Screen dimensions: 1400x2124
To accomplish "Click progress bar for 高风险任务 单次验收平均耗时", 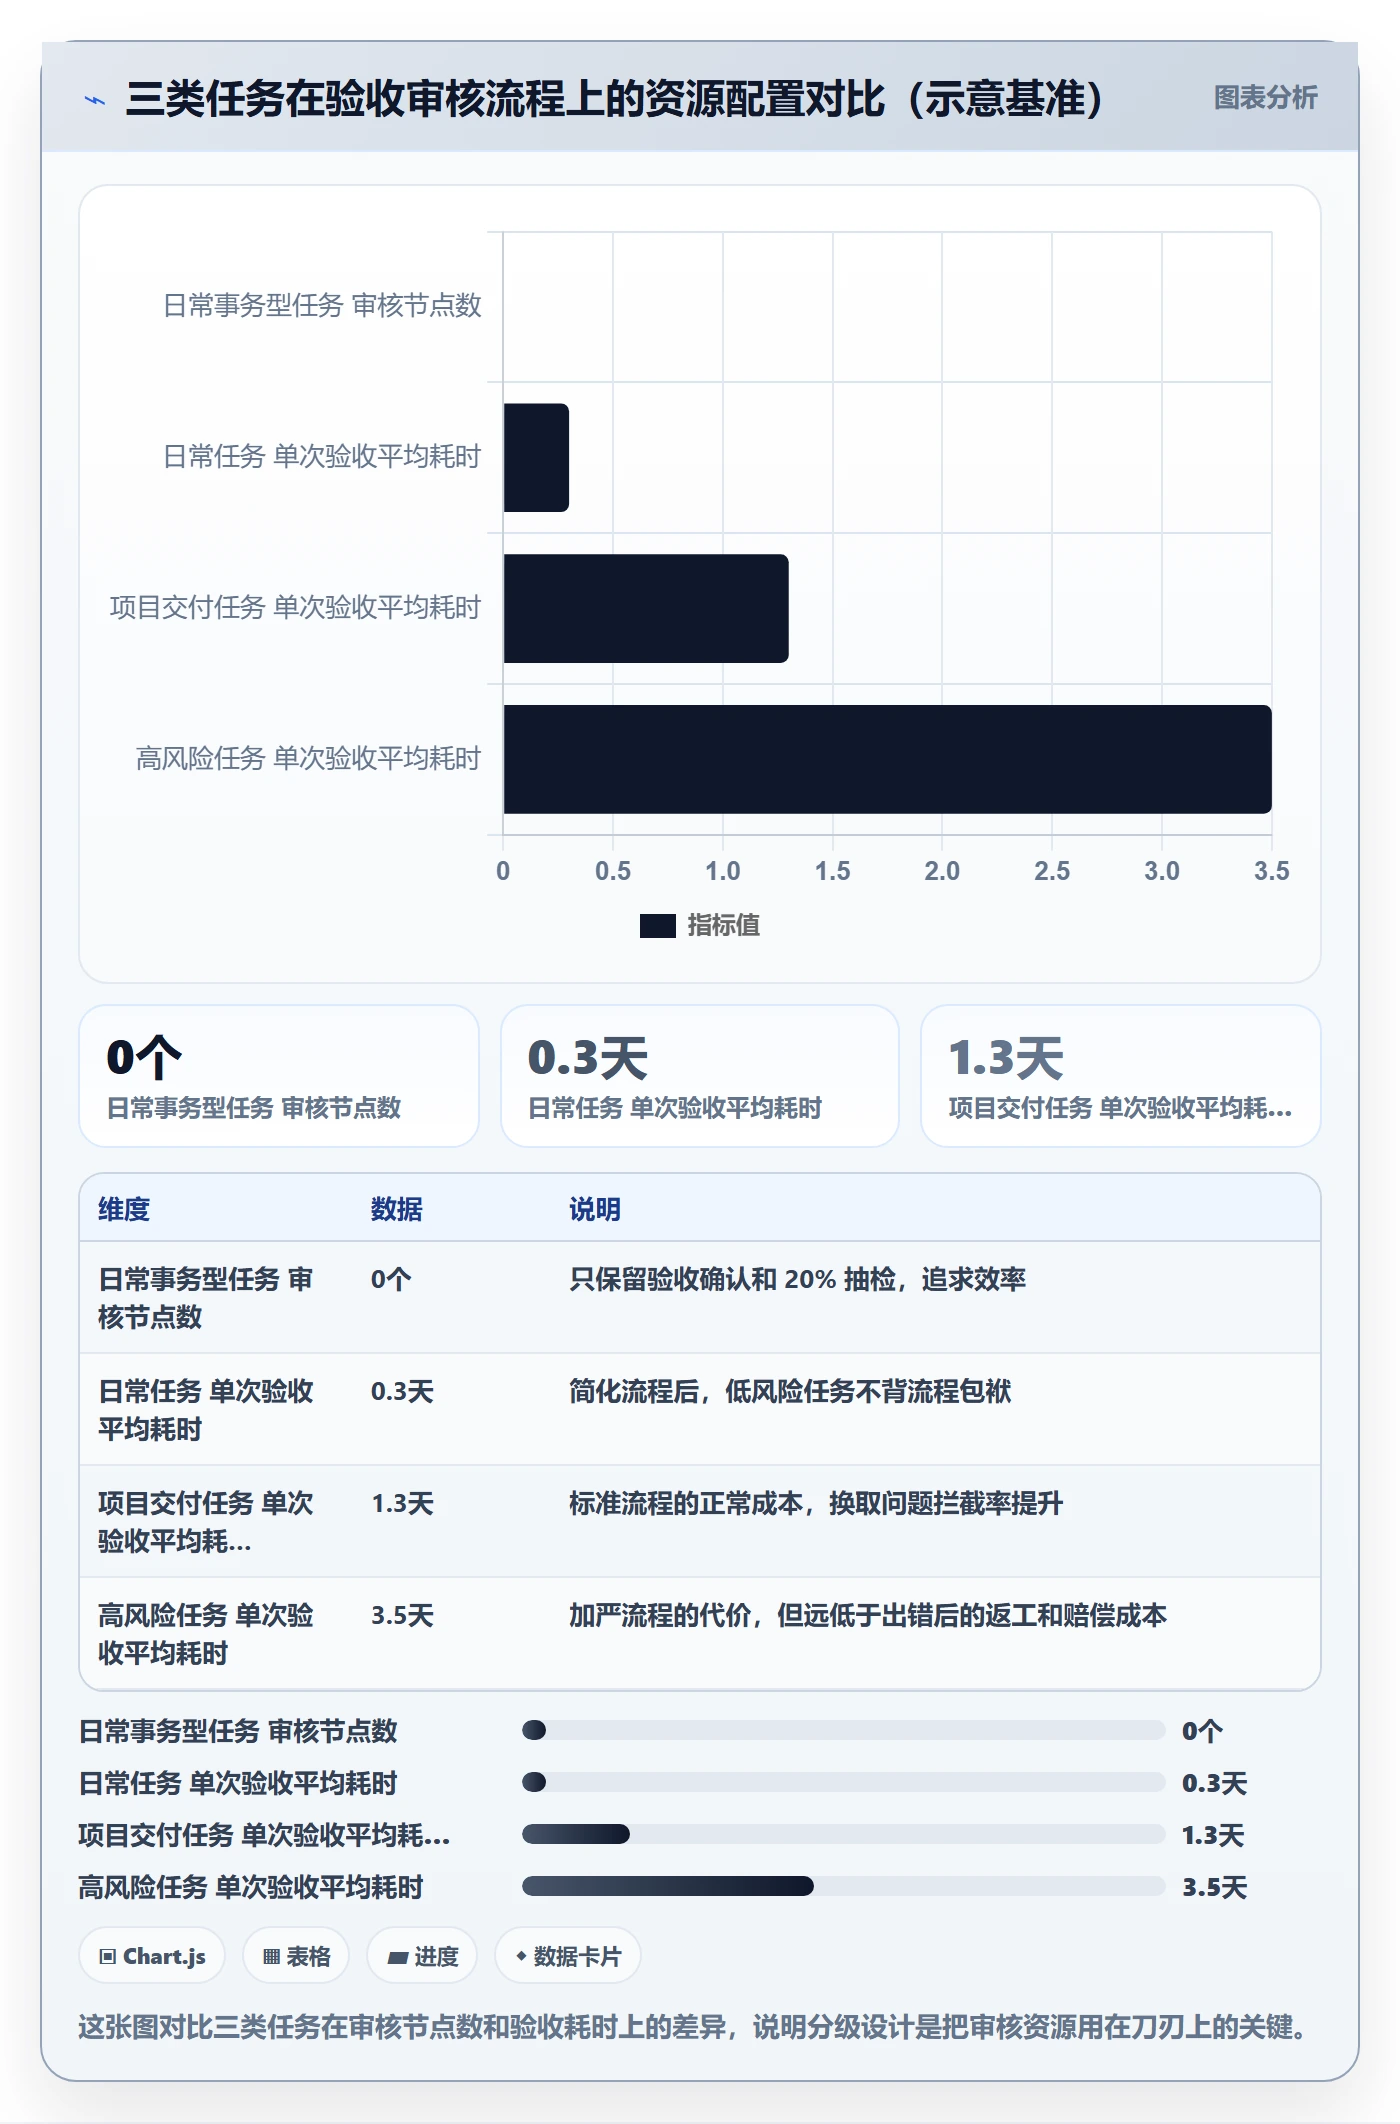I will (x=843, y=1886).
